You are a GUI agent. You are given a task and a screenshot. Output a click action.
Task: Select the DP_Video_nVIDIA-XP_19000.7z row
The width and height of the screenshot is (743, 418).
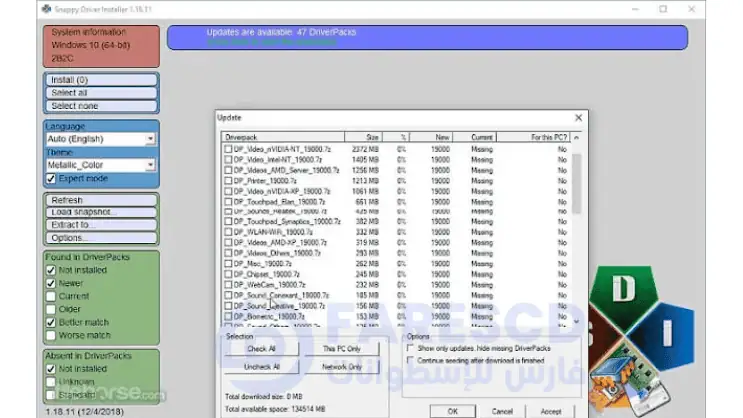396,191
